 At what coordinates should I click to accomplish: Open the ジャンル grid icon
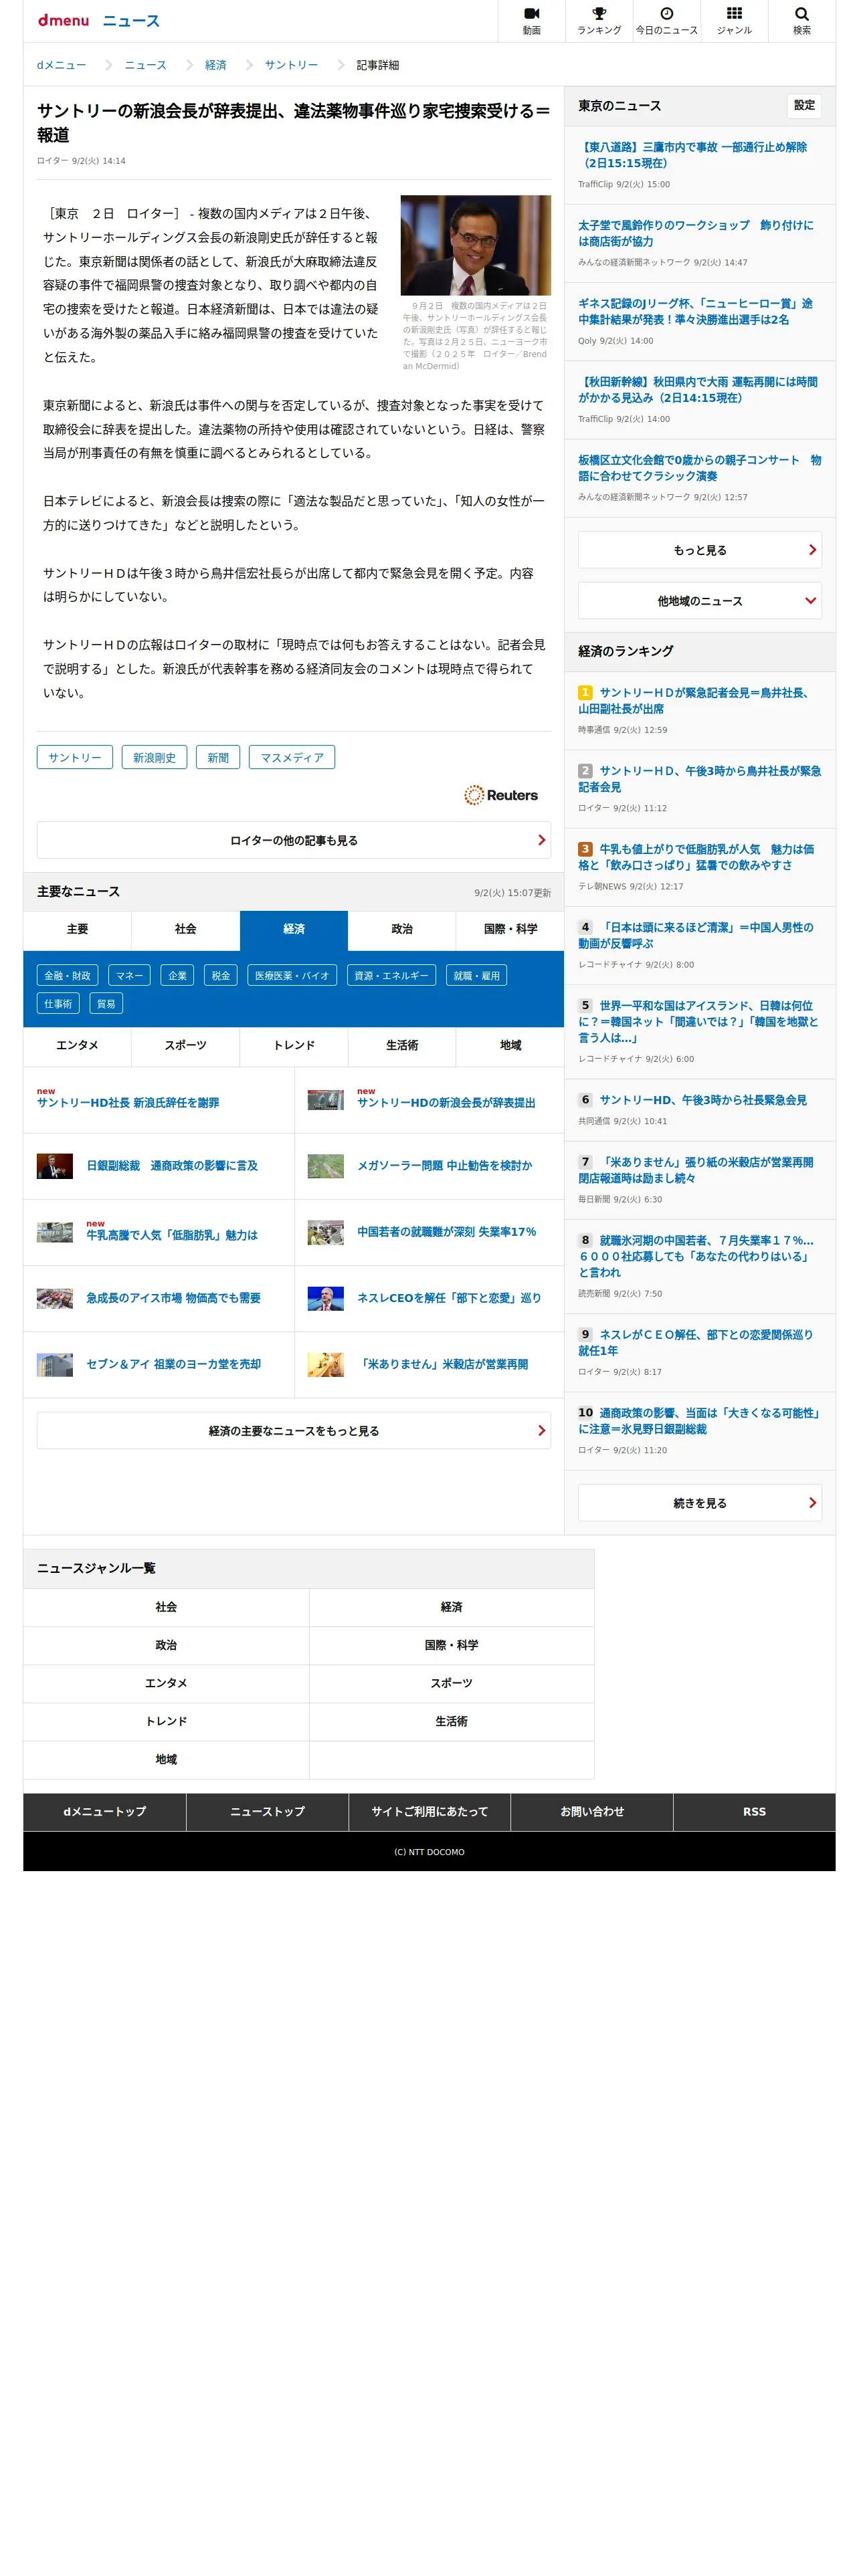click(x=734, y=20)
